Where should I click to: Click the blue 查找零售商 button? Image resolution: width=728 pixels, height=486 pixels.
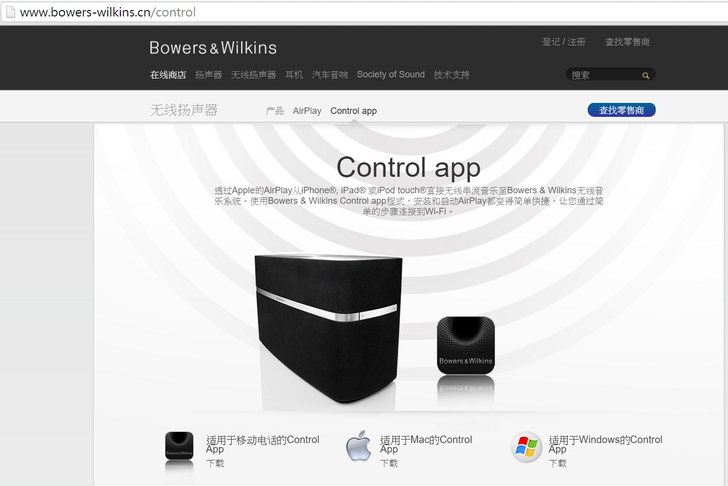click(622, 110)
